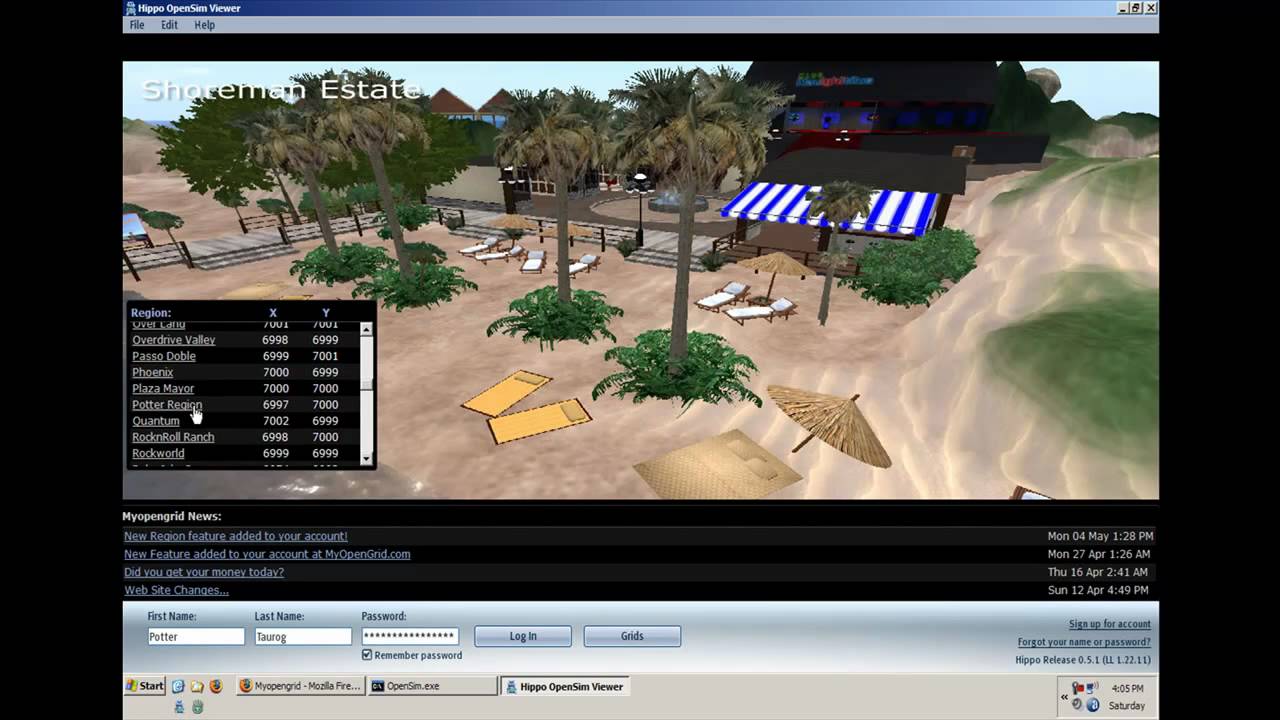
Task: Open the Sign up for account link
Action: tap(1110, 624)
